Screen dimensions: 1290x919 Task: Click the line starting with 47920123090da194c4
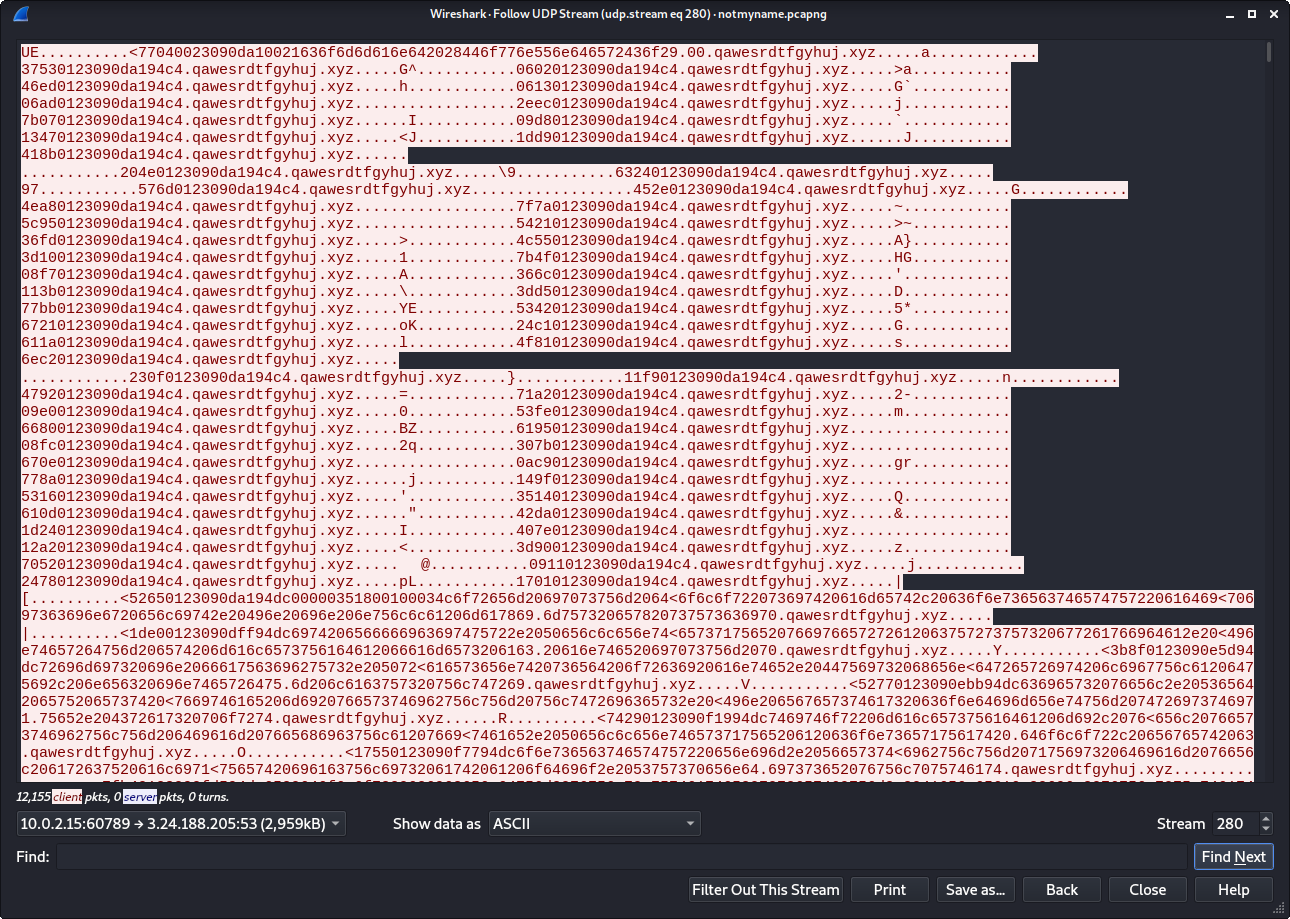[516, 395]
